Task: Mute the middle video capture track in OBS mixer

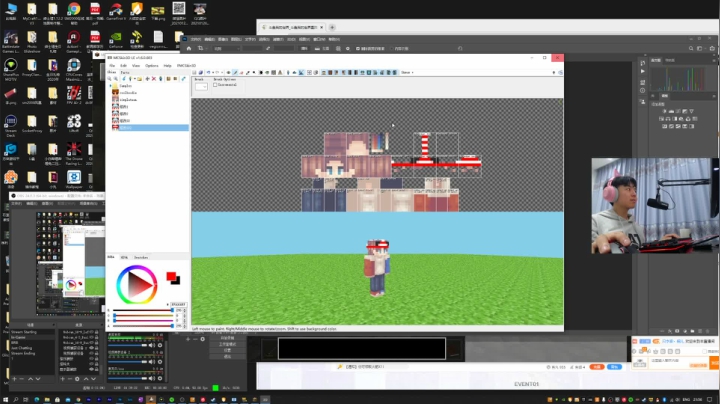Action: [152, 362]
